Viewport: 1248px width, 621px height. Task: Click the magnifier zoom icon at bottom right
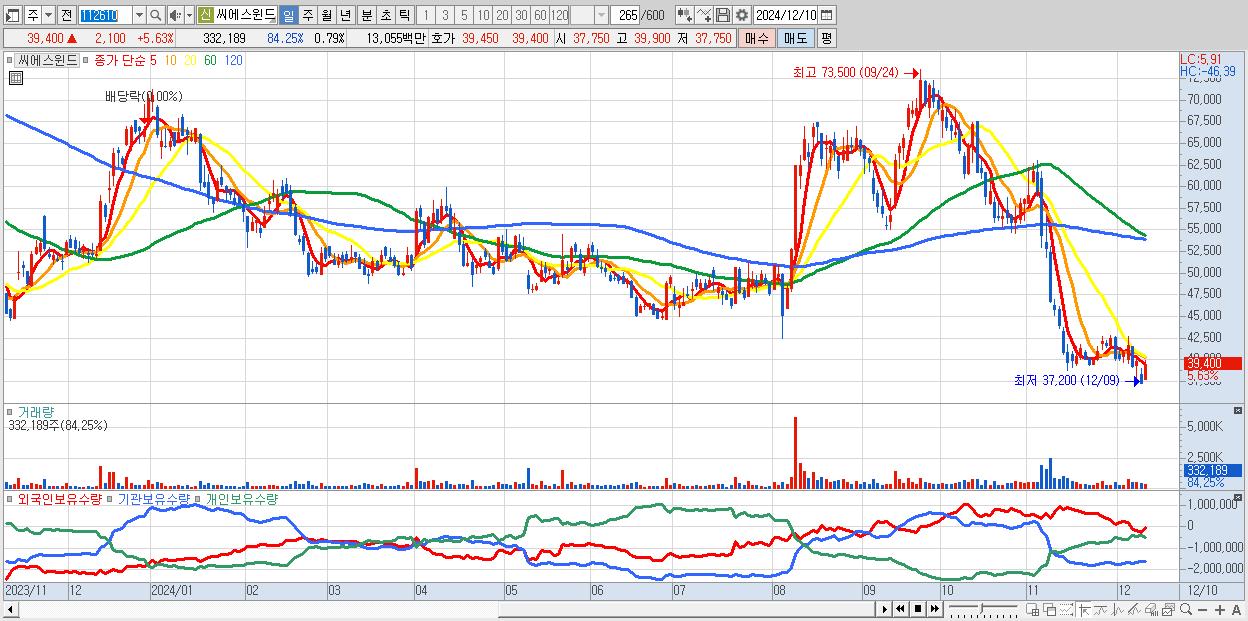click(x=1185, y=609)
